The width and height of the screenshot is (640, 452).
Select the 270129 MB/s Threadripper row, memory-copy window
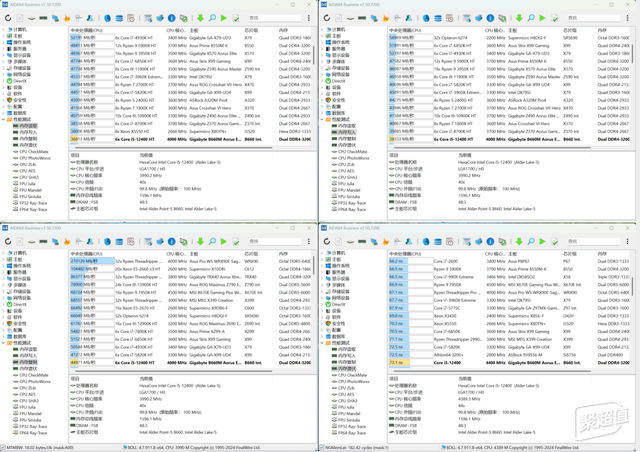click(190, 261)
